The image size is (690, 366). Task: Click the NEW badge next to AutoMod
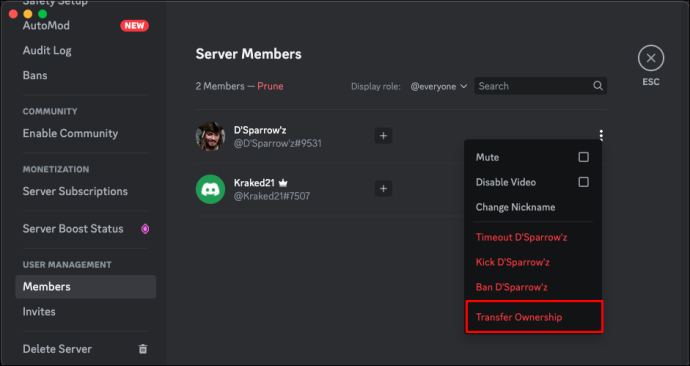coord(134,26)
